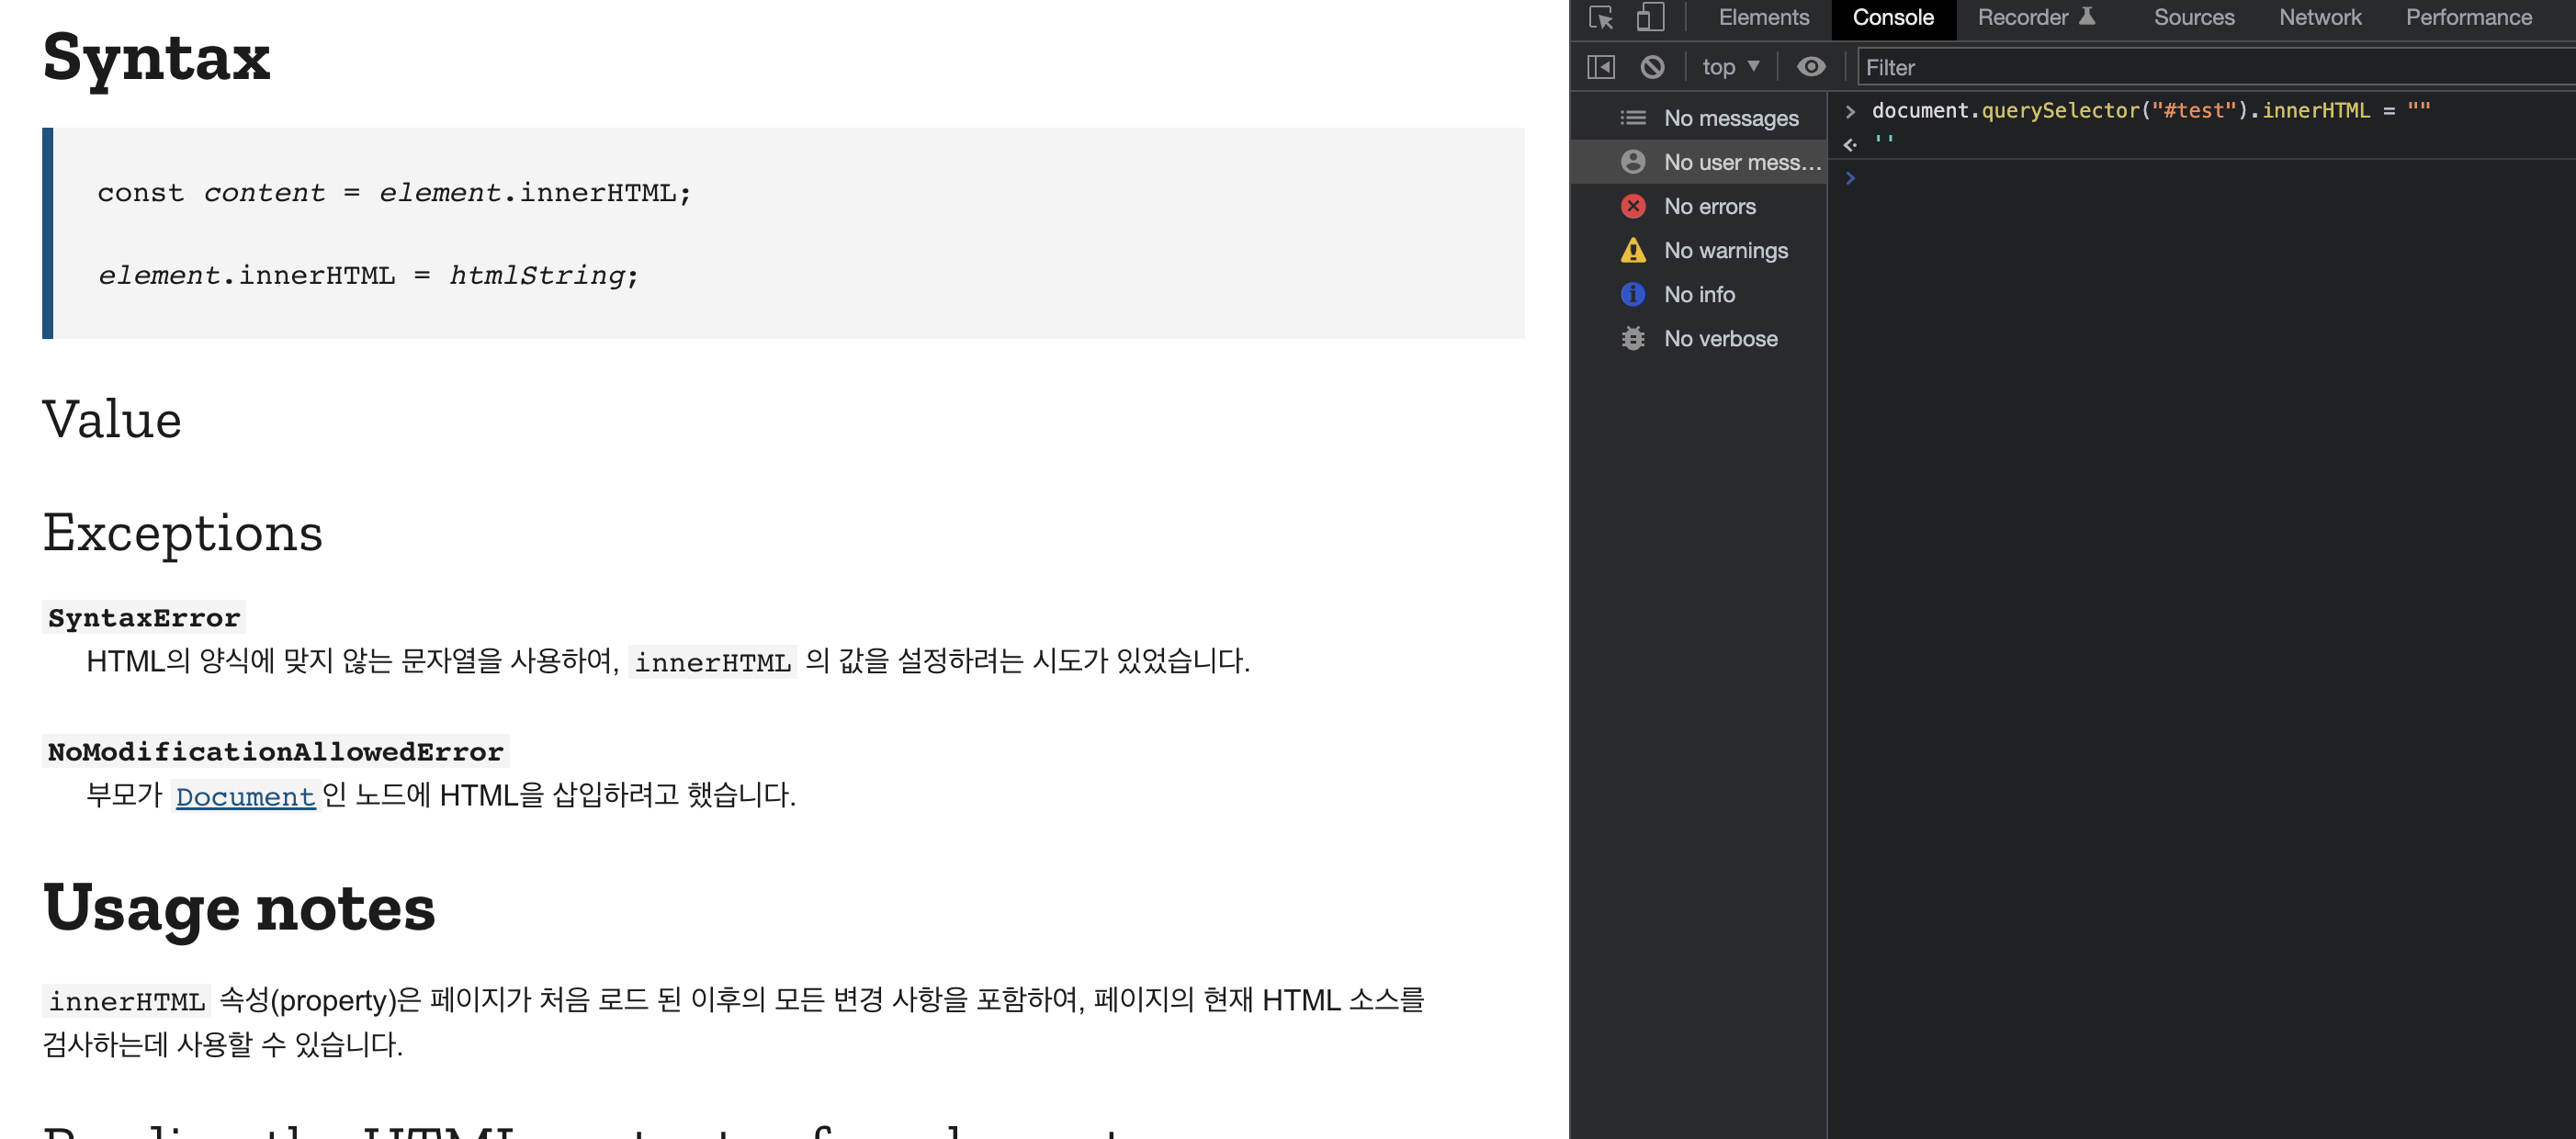Select the No warnings filter
2576x1139 pixels.
(x=1725, y=250)
